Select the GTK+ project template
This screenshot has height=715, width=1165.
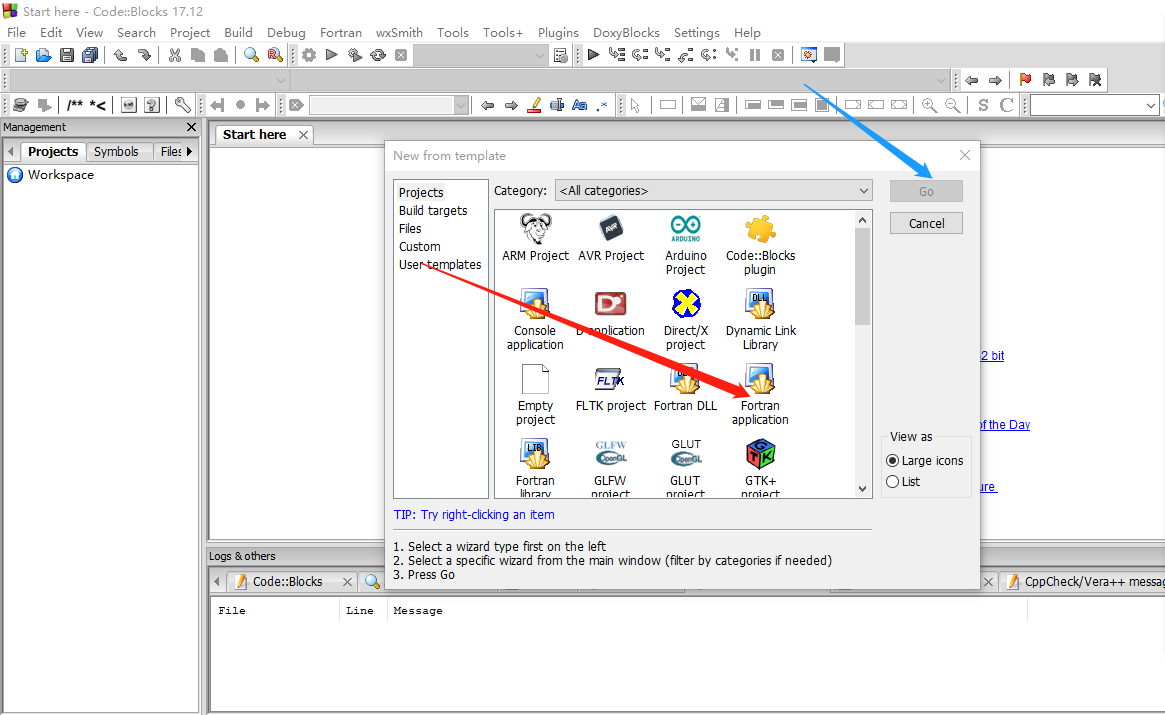tap(760, 465)
